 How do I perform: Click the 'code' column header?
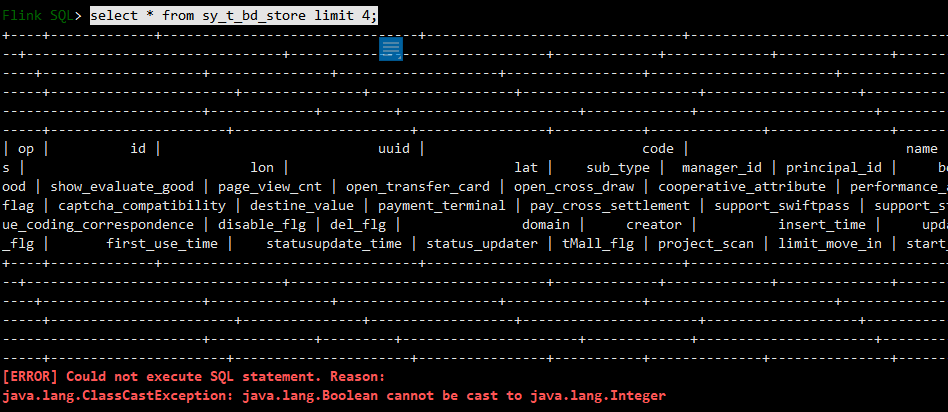pos(658,149)
